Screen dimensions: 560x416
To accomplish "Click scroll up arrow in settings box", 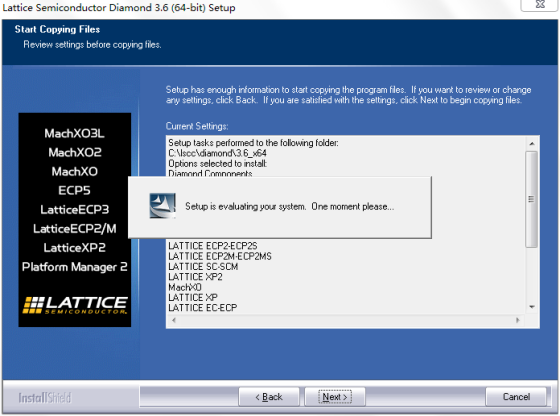I will tap(532, 144).
